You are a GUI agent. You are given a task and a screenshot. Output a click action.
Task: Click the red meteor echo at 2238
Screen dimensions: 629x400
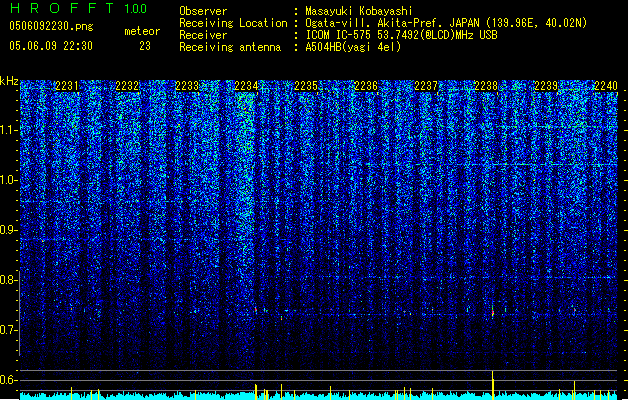(493, 312)
